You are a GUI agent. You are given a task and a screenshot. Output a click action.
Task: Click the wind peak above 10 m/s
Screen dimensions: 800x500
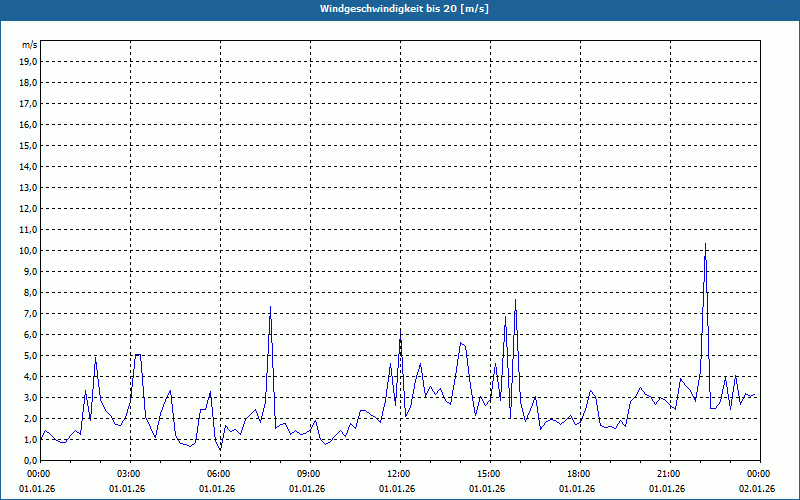[705, 244]
